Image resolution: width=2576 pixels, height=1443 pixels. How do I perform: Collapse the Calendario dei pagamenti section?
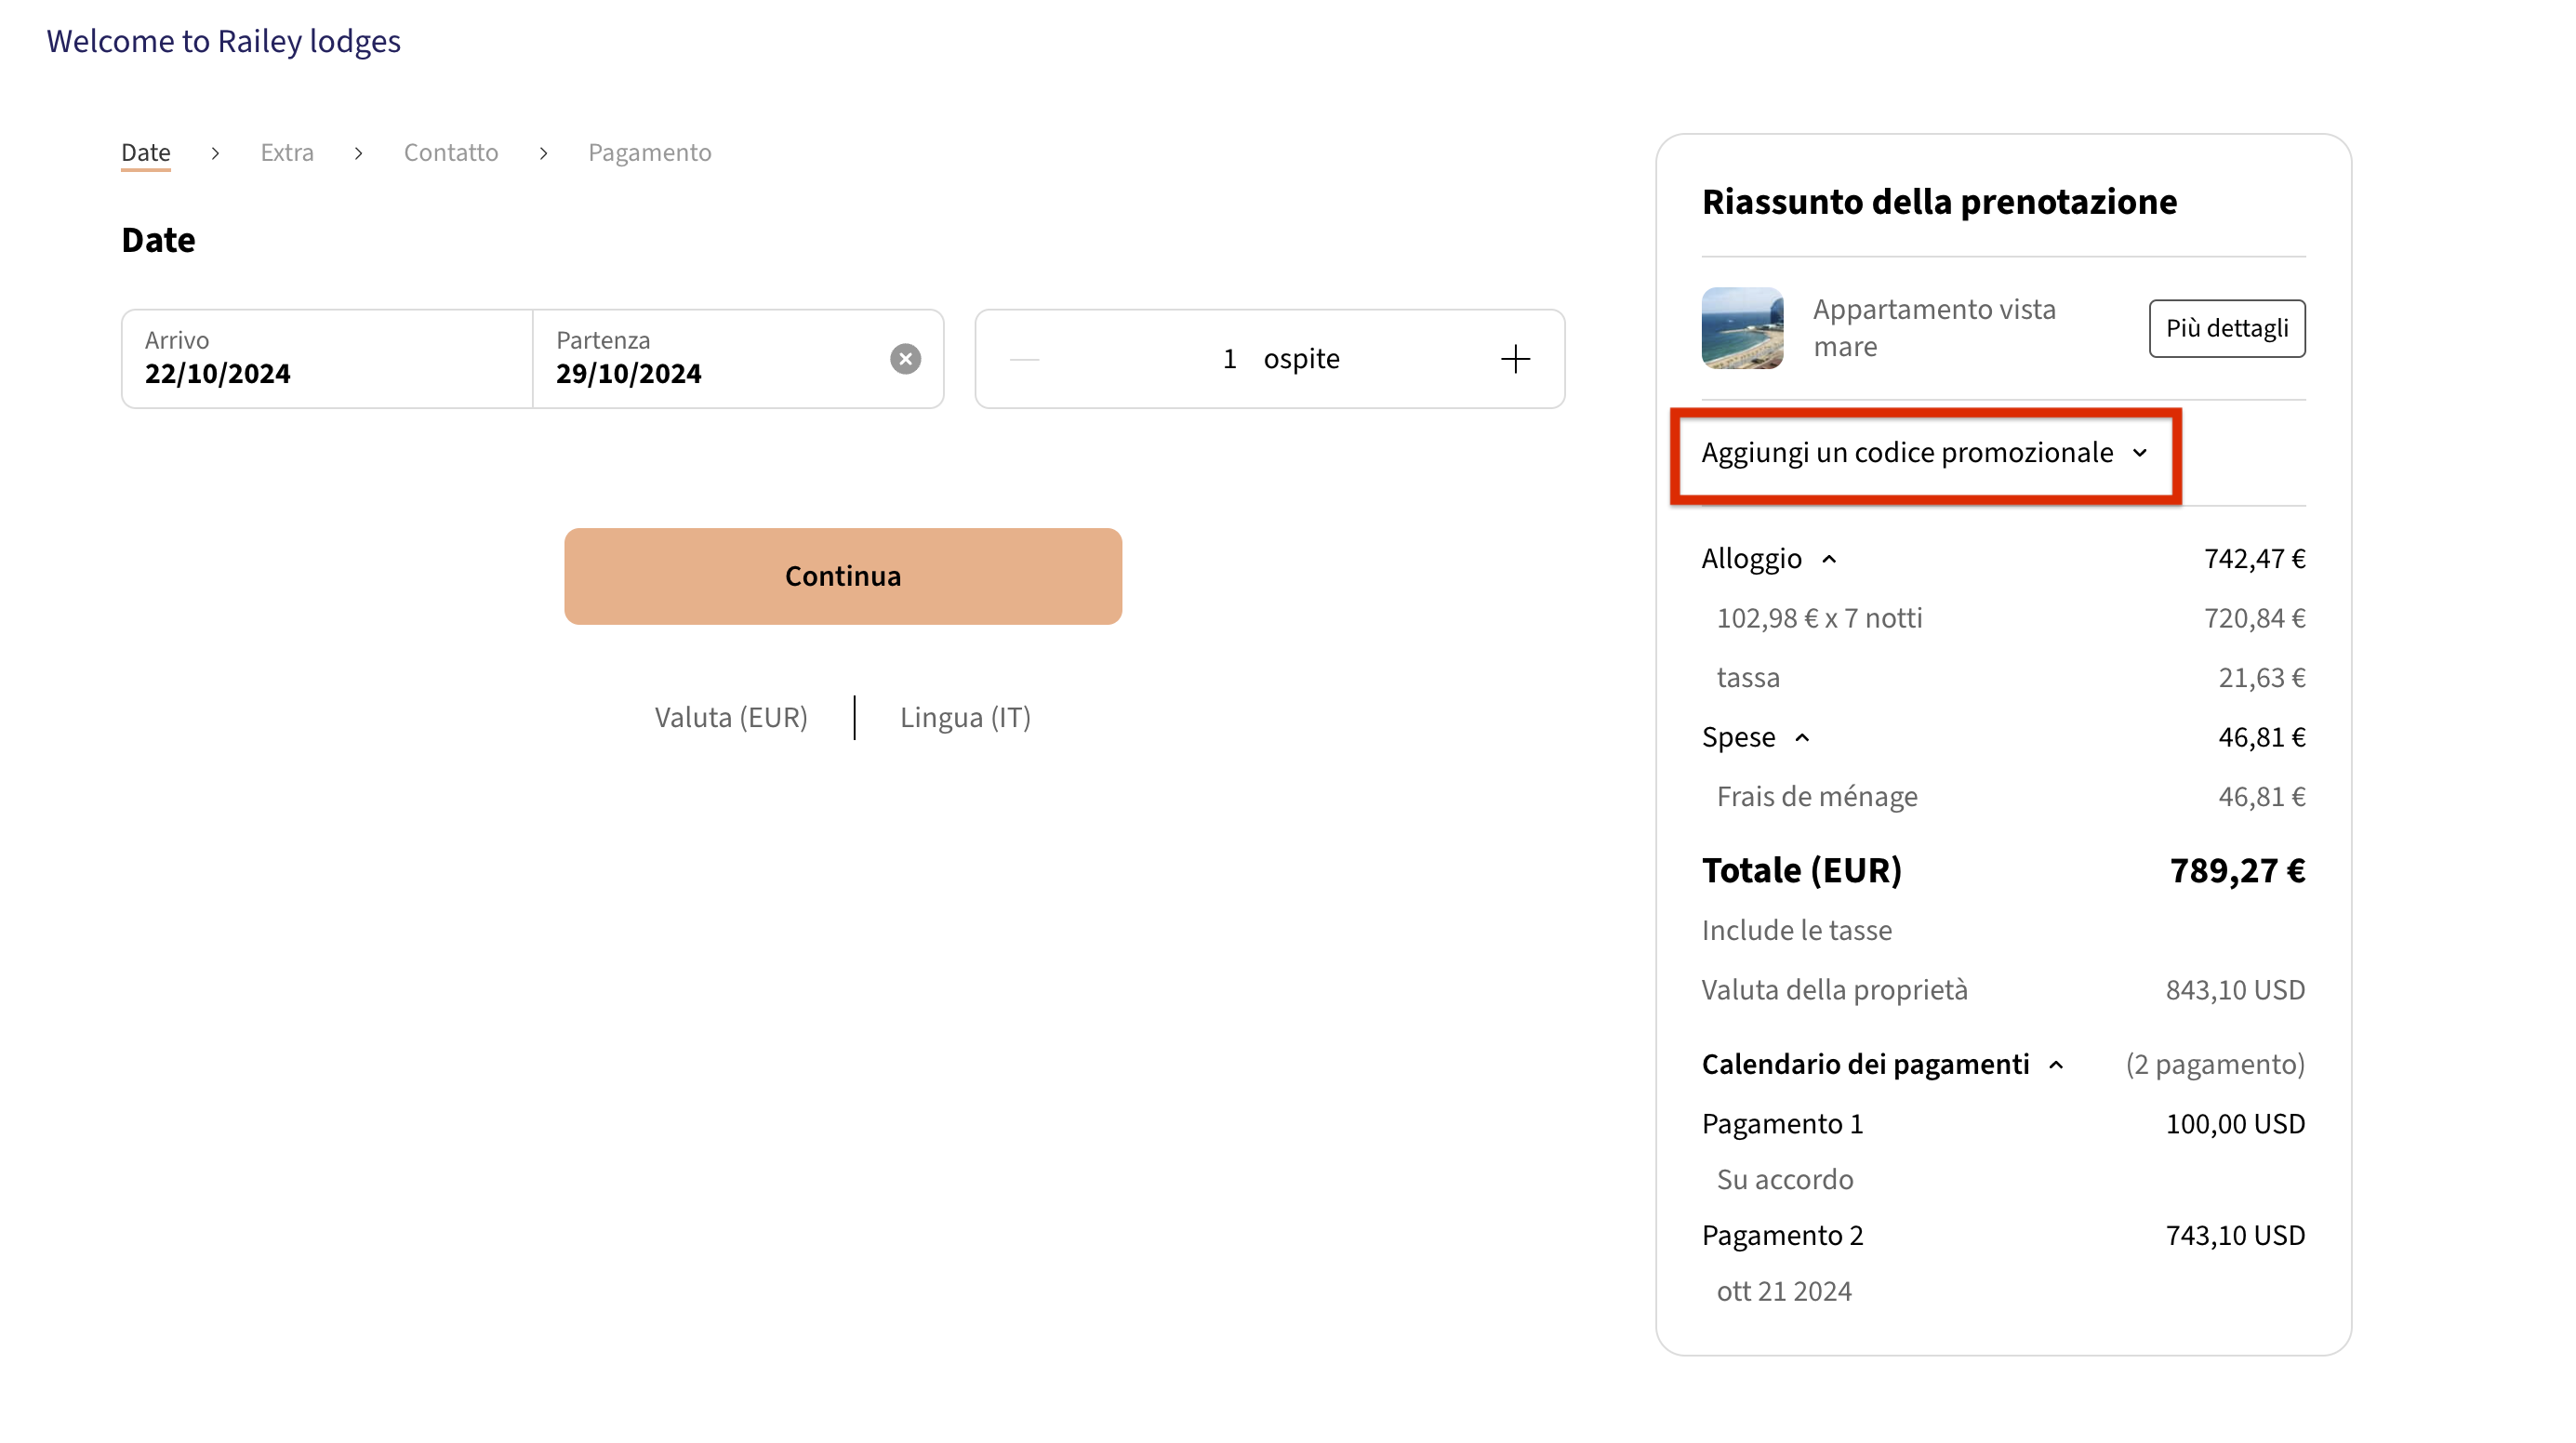(2057, 1064)
